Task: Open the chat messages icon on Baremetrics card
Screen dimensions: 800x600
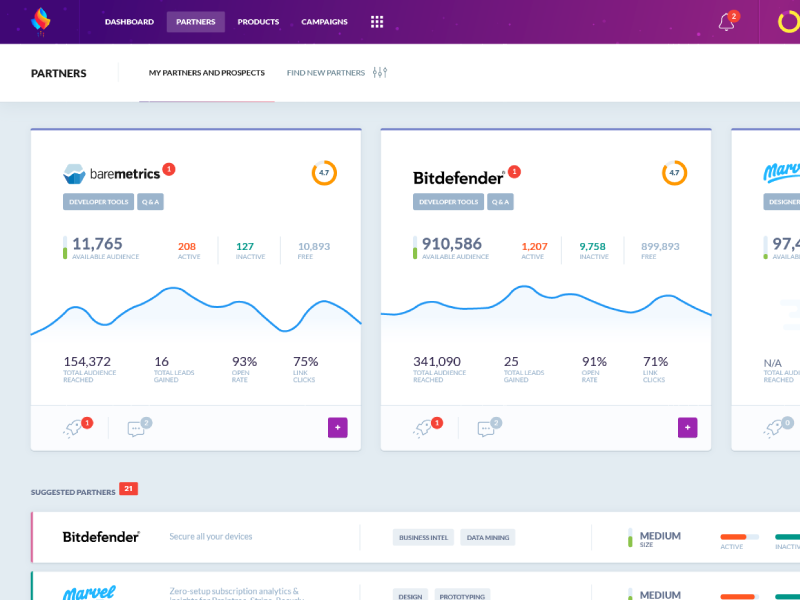Action: coord(136,429)
